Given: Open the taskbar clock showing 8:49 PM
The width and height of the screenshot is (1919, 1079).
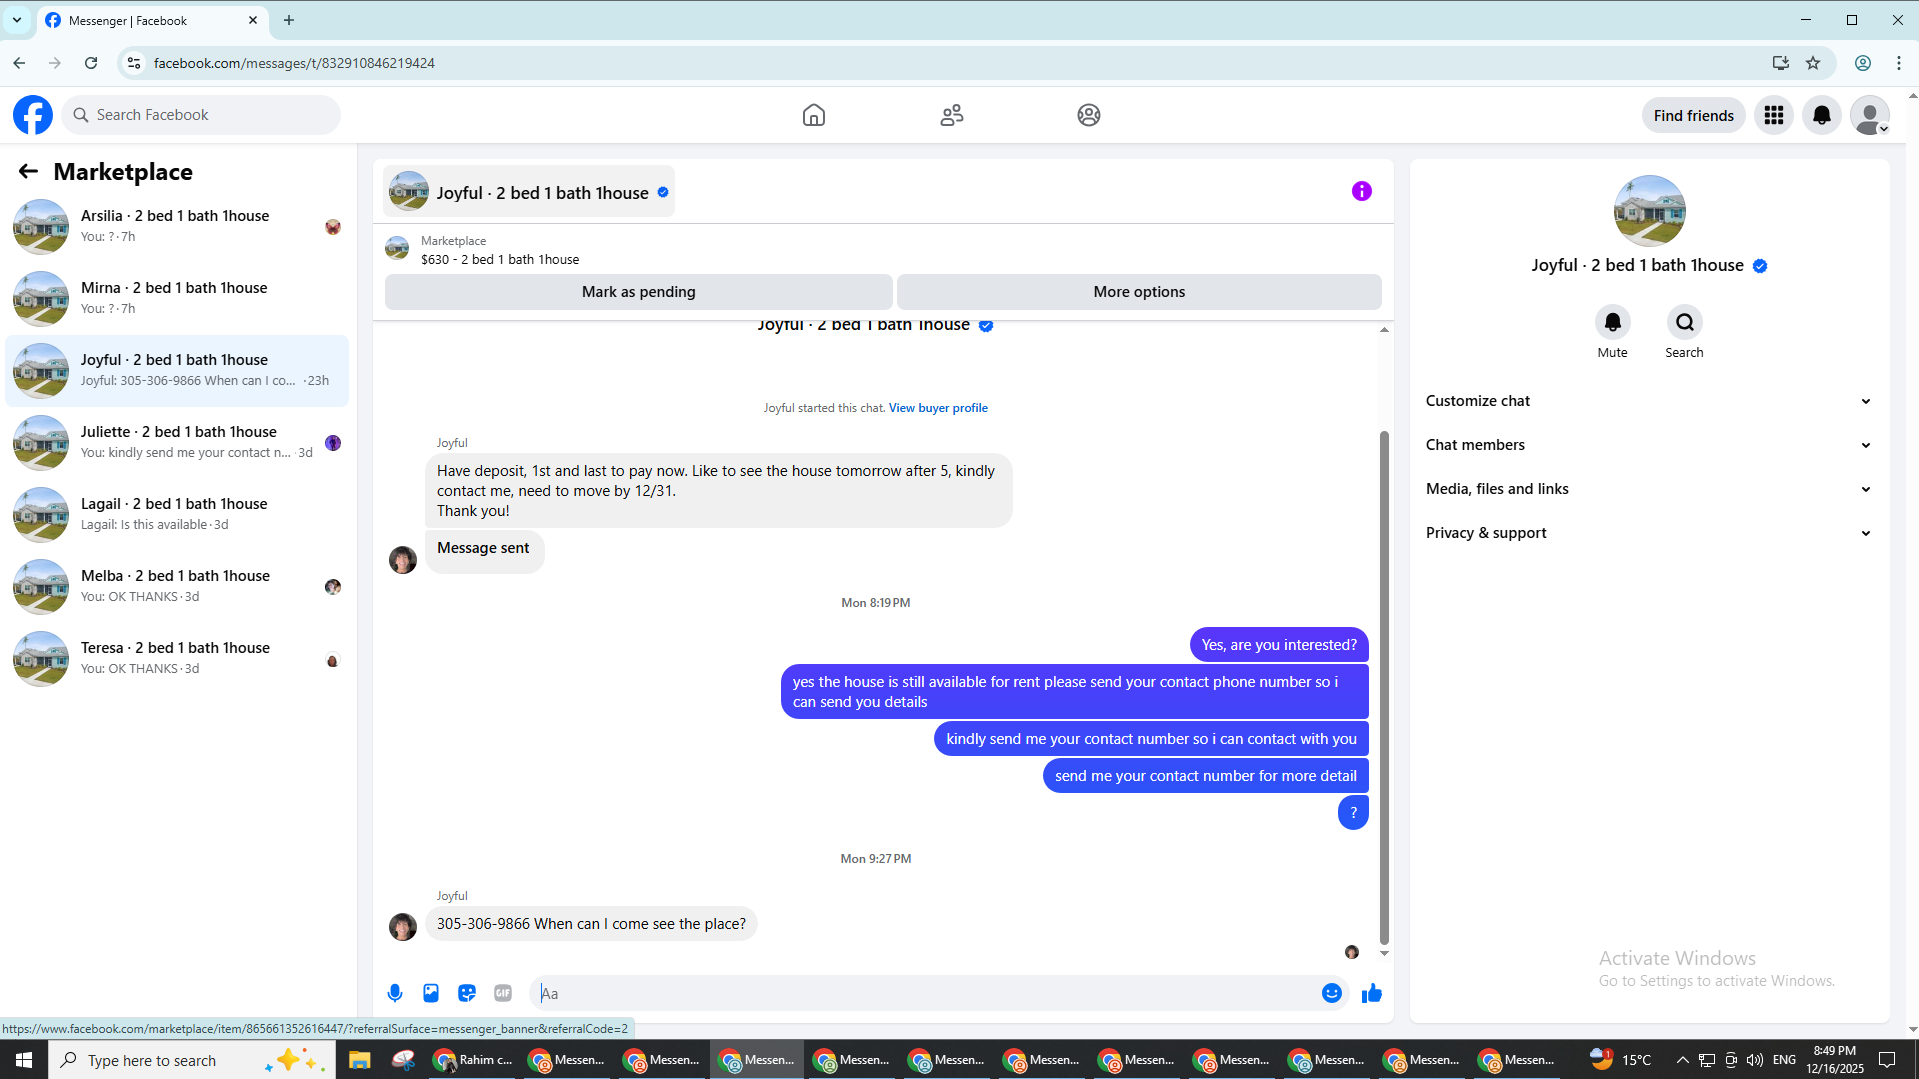Looking at the screenshot, I should pos(1834,1060).
